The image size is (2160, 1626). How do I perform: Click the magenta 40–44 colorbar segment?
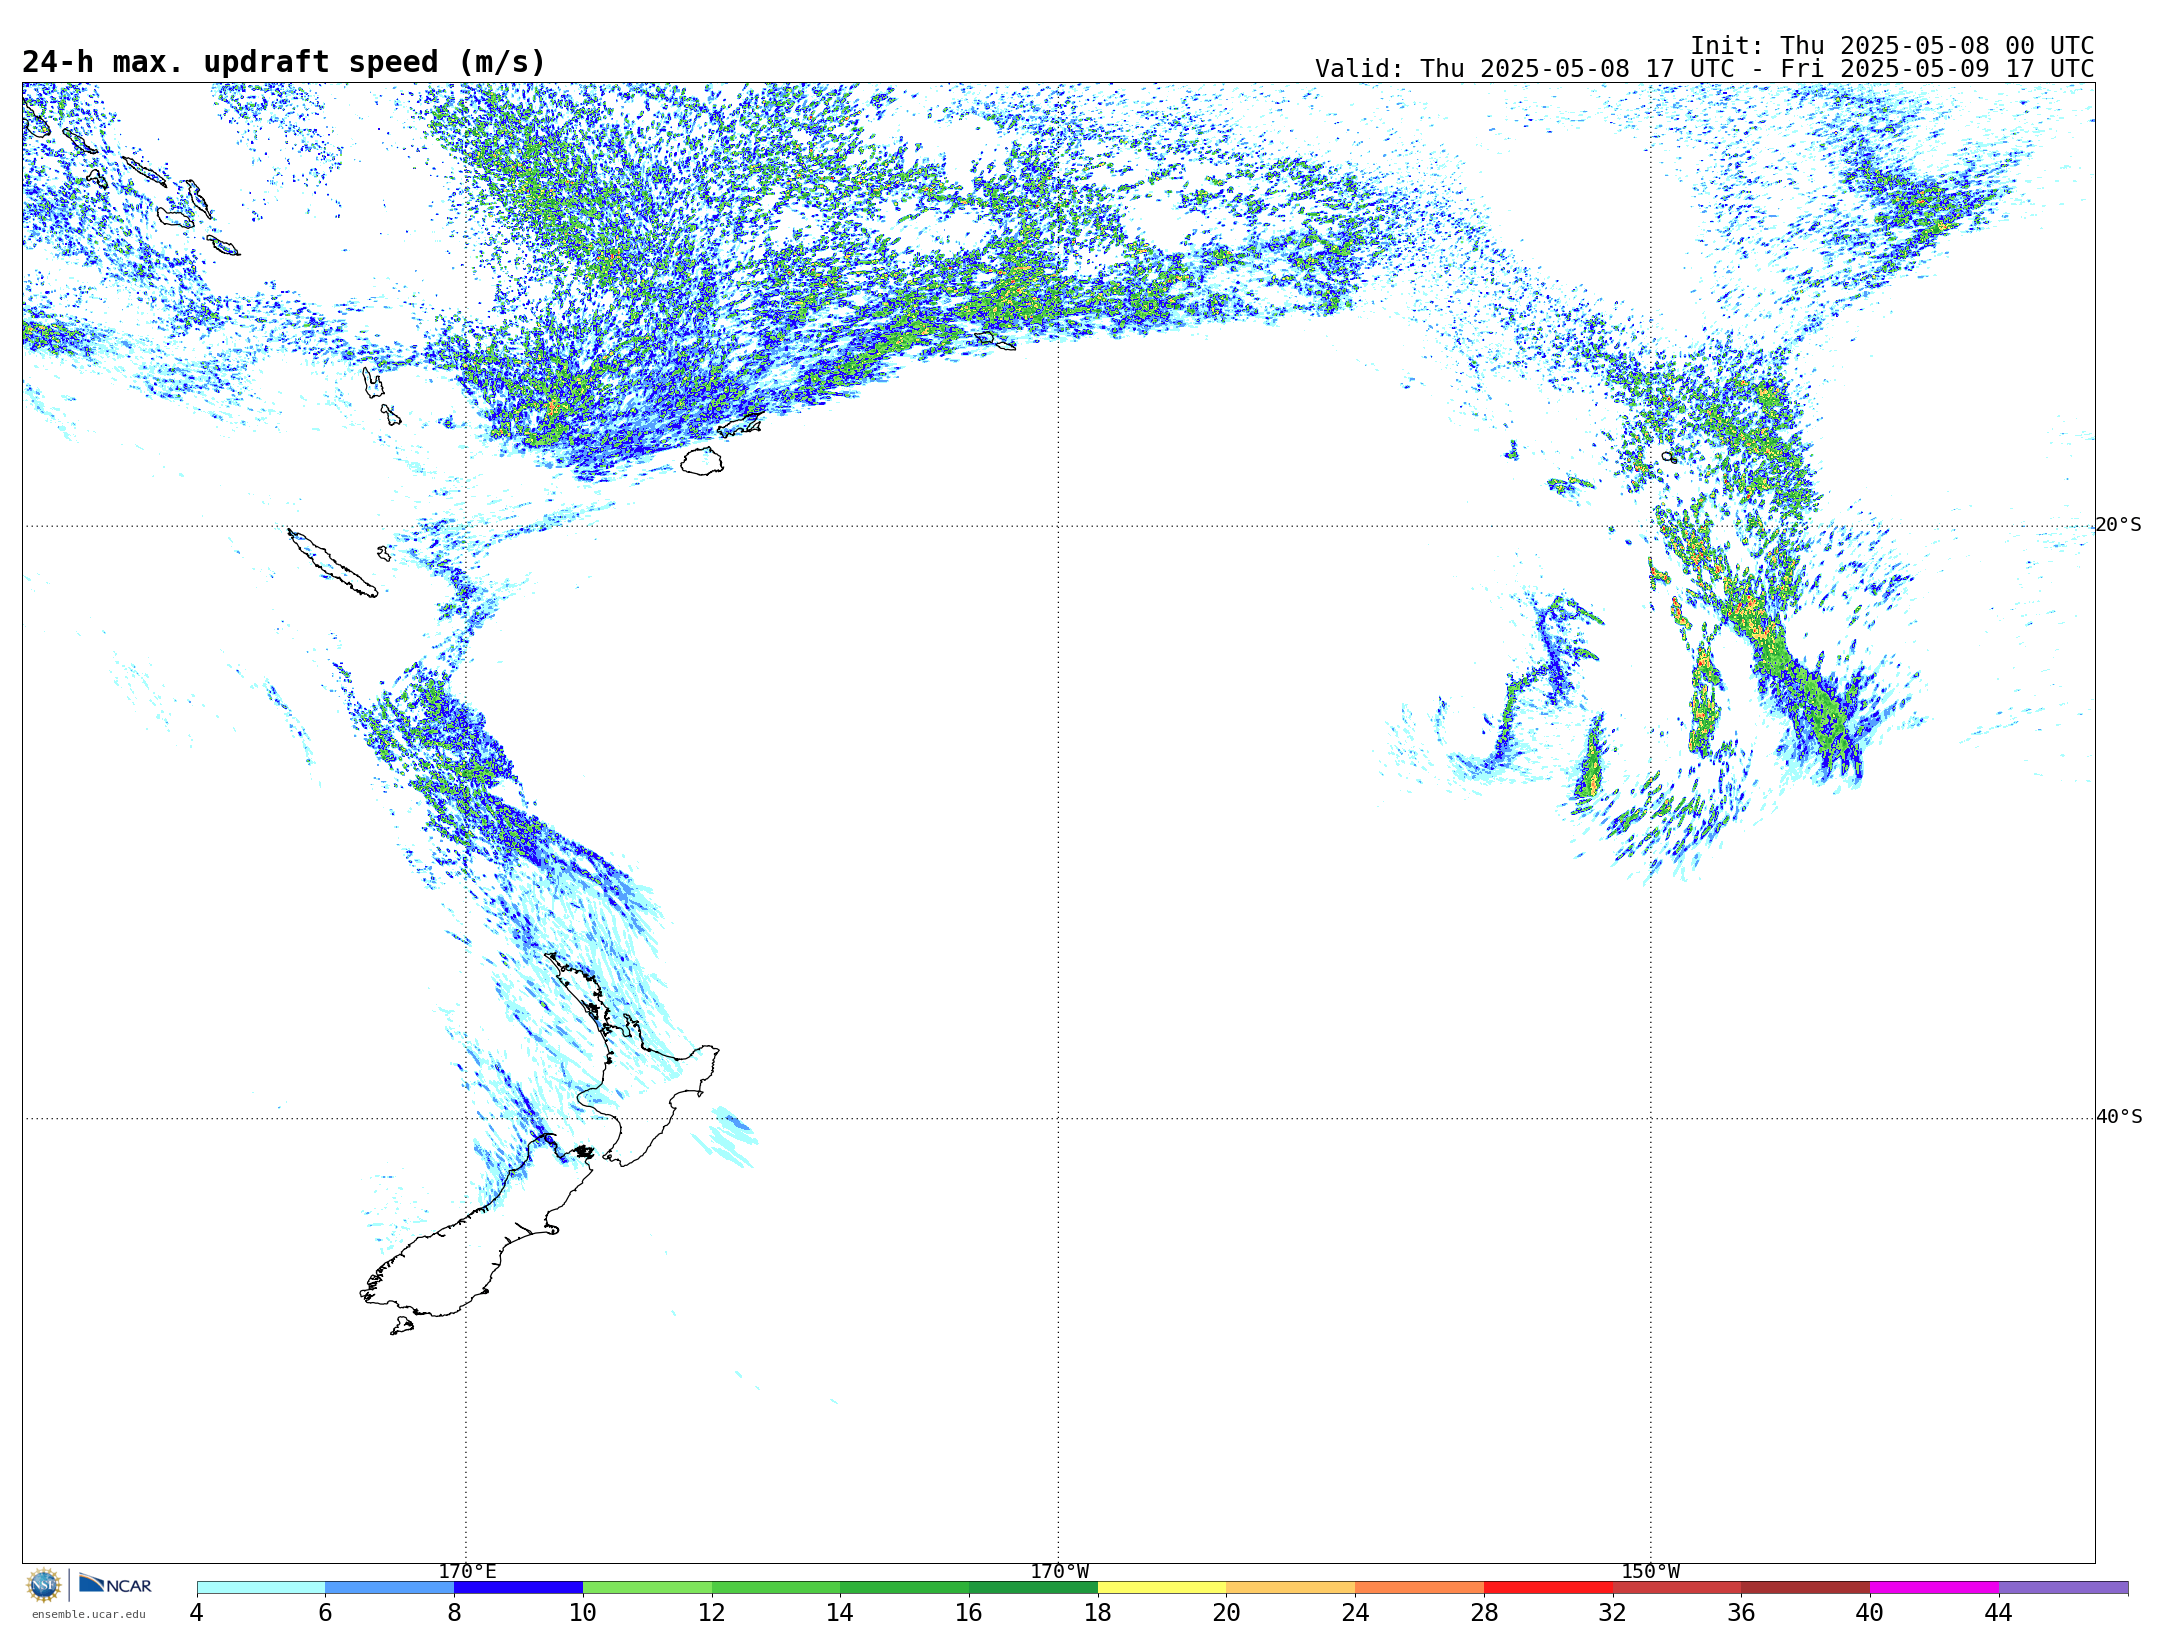point(1934,1587)
